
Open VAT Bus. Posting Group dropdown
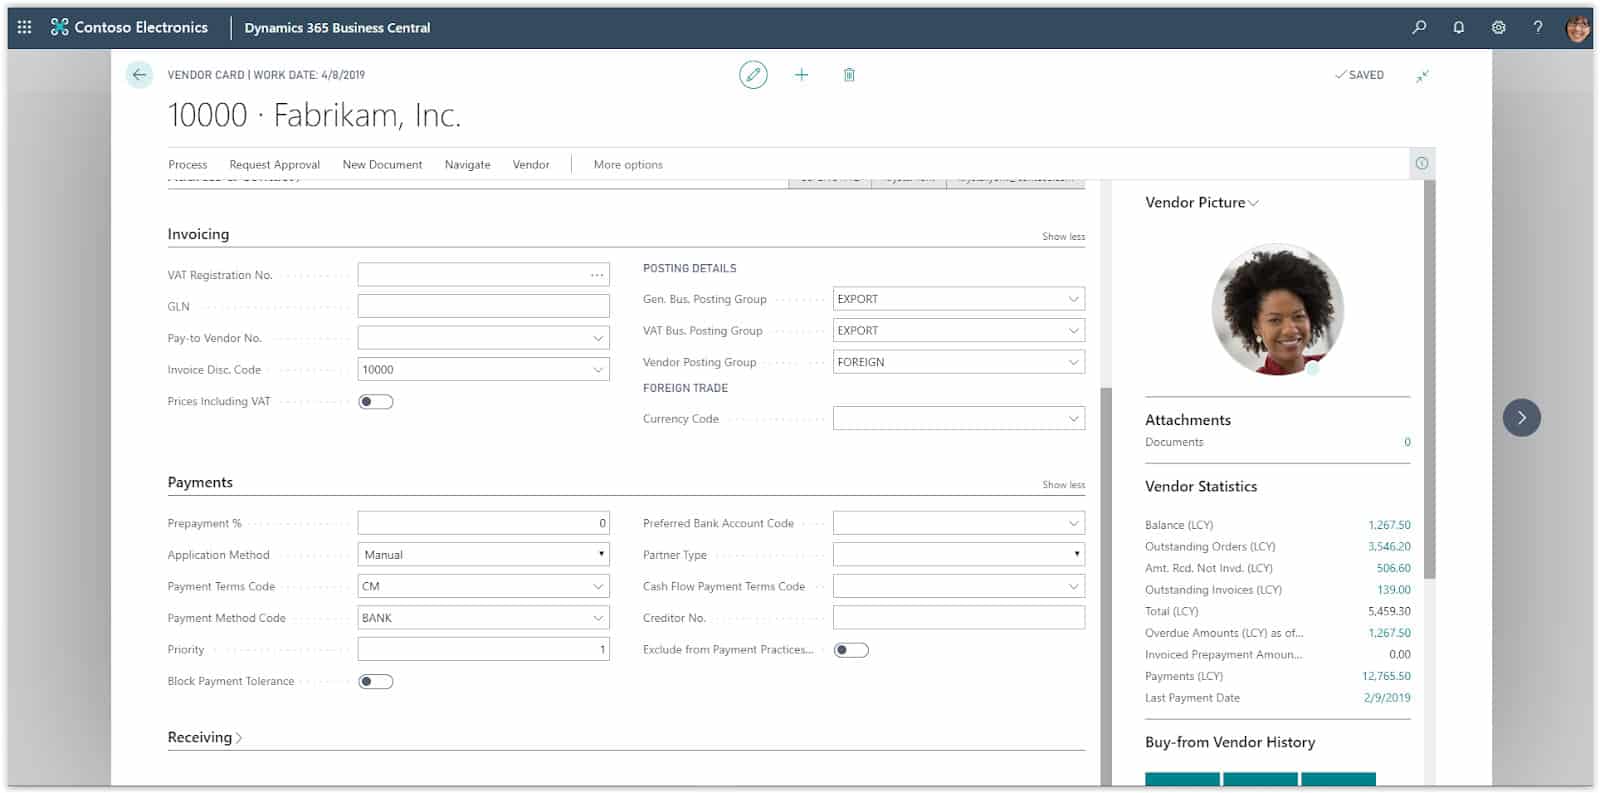(x=1073, y=331)
